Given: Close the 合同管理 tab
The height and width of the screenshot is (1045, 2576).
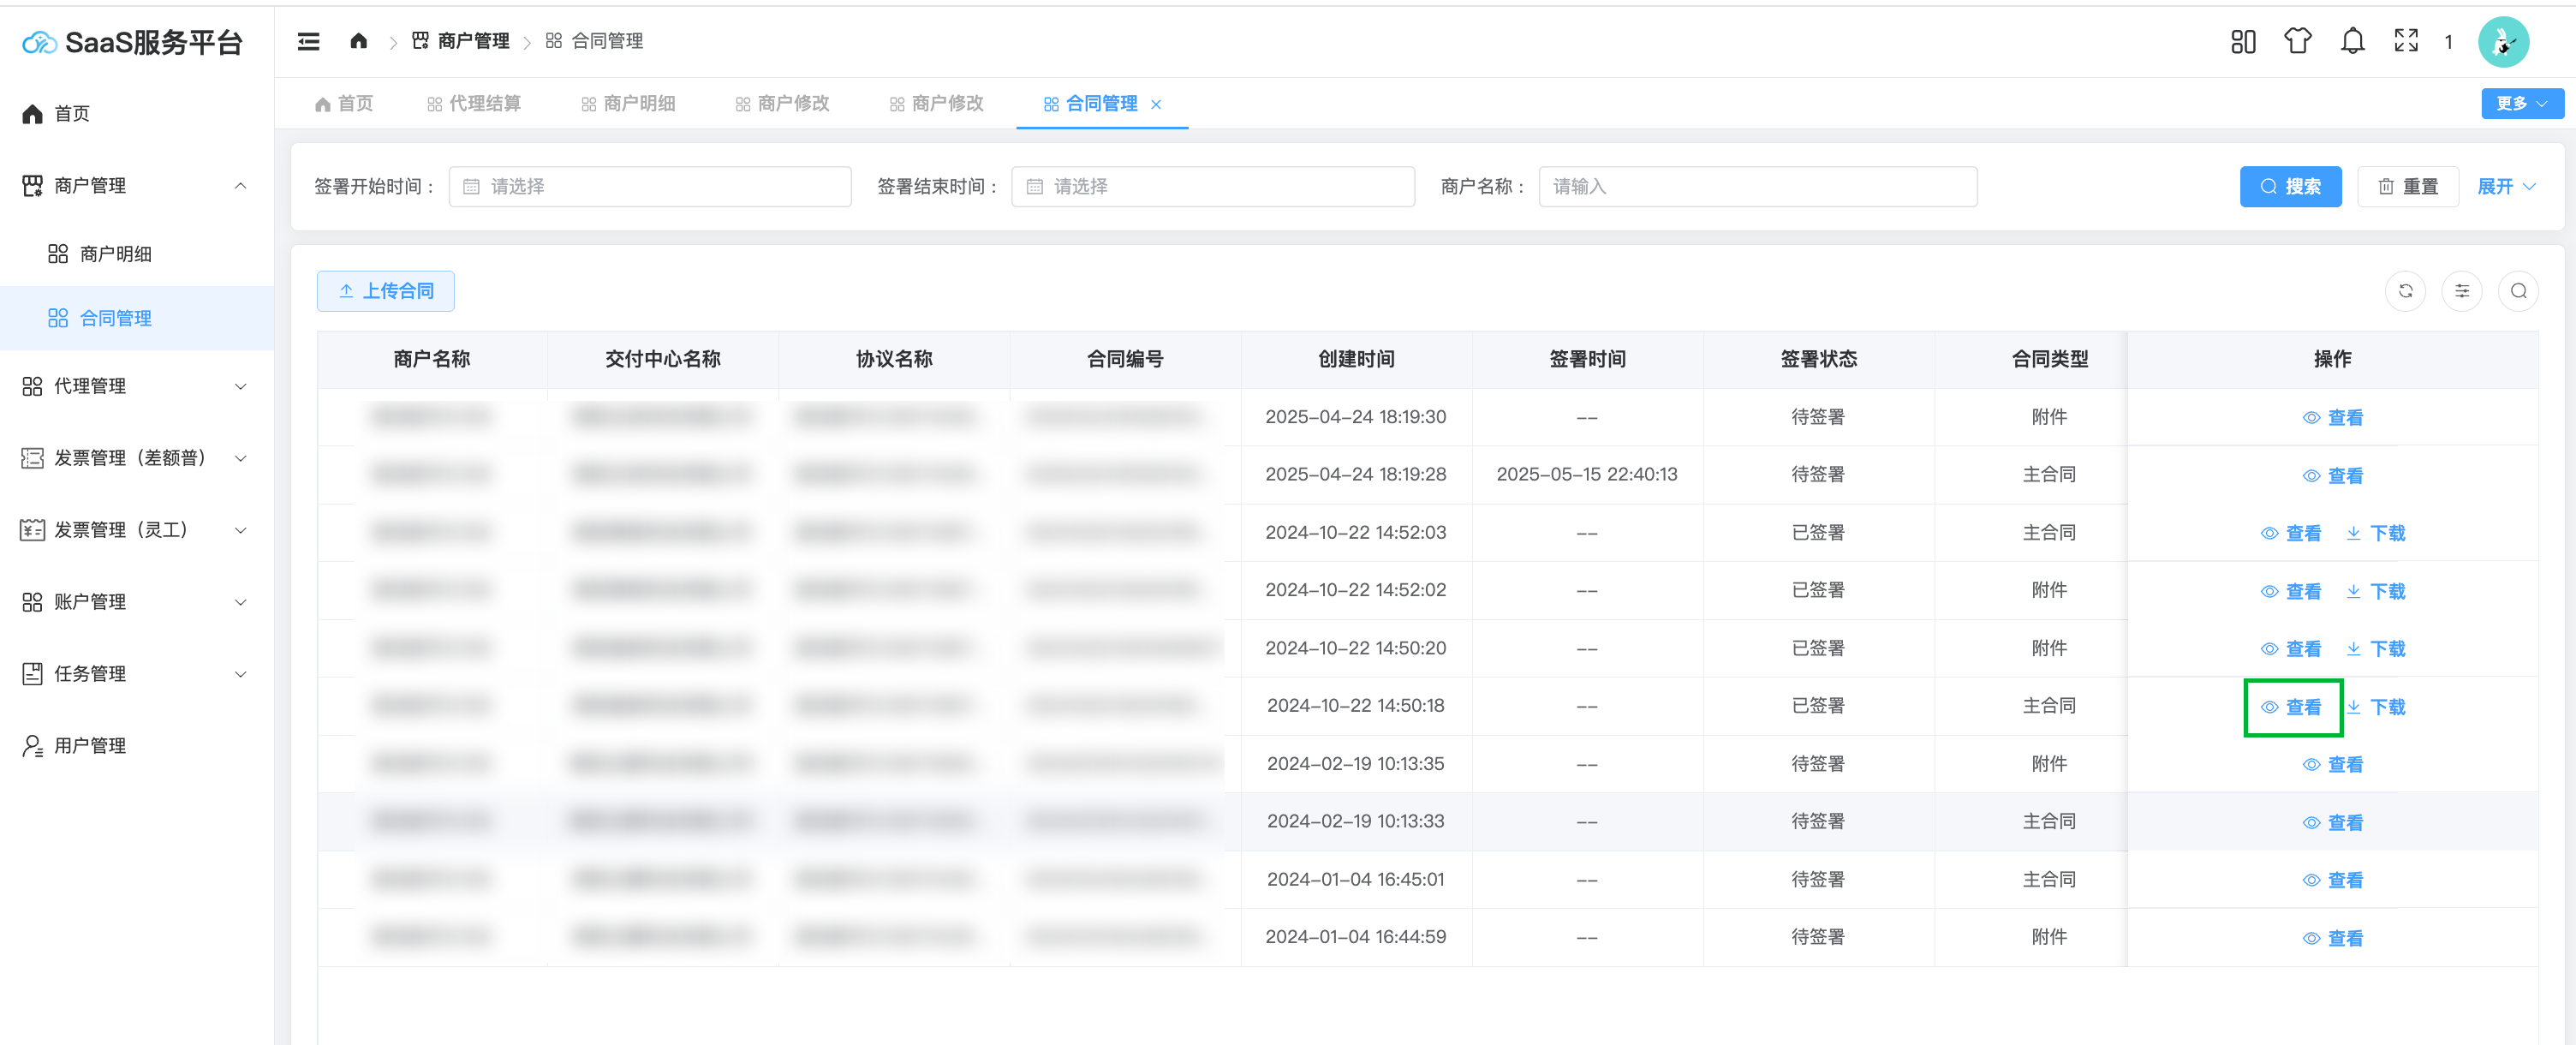Looking at the screenshot, I should pos(1156,104).
